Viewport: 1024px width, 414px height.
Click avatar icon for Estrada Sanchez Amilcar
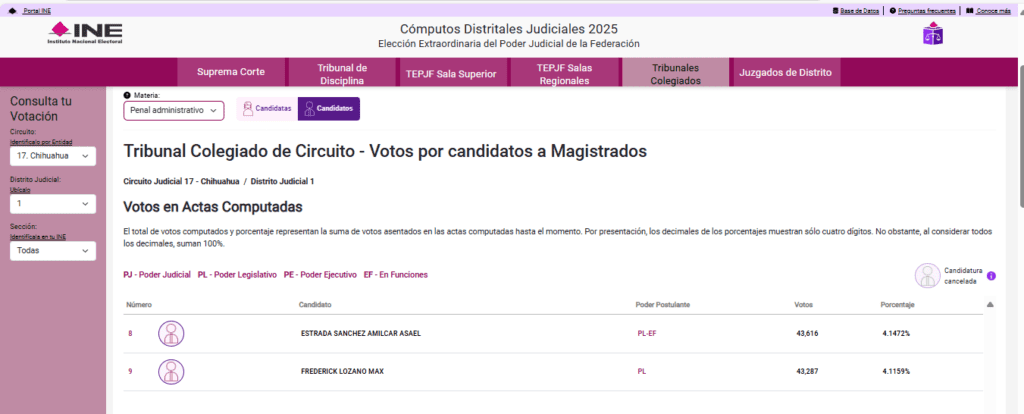pyautogui.click(x=171, y=333)
